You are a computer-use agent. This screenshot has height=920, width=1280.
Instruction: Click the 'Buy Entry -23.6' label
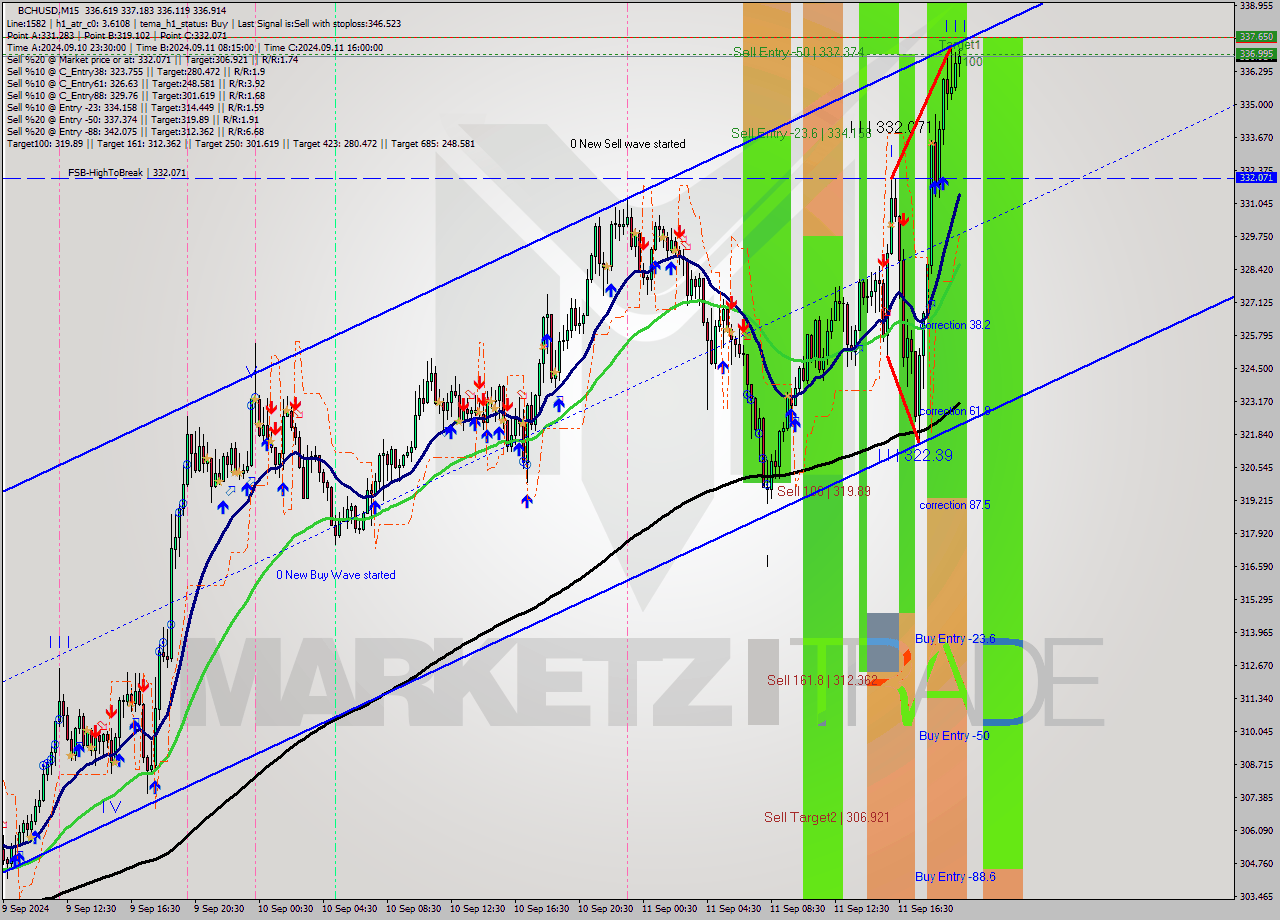pos(955,639)
